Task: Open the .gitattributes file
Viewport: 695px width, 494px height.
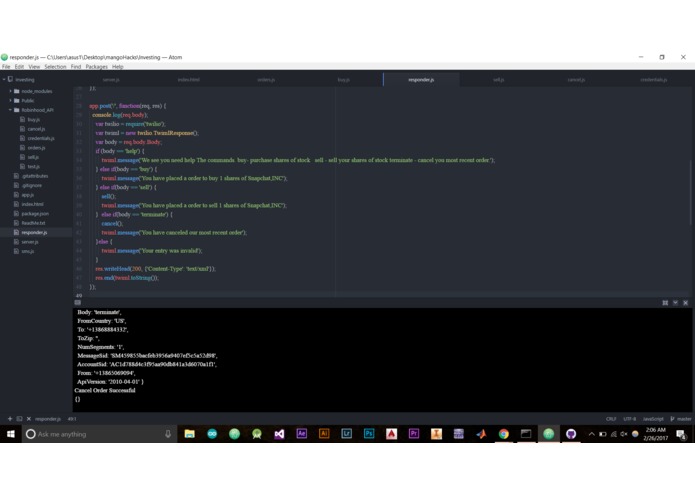Action: (35, 176)
